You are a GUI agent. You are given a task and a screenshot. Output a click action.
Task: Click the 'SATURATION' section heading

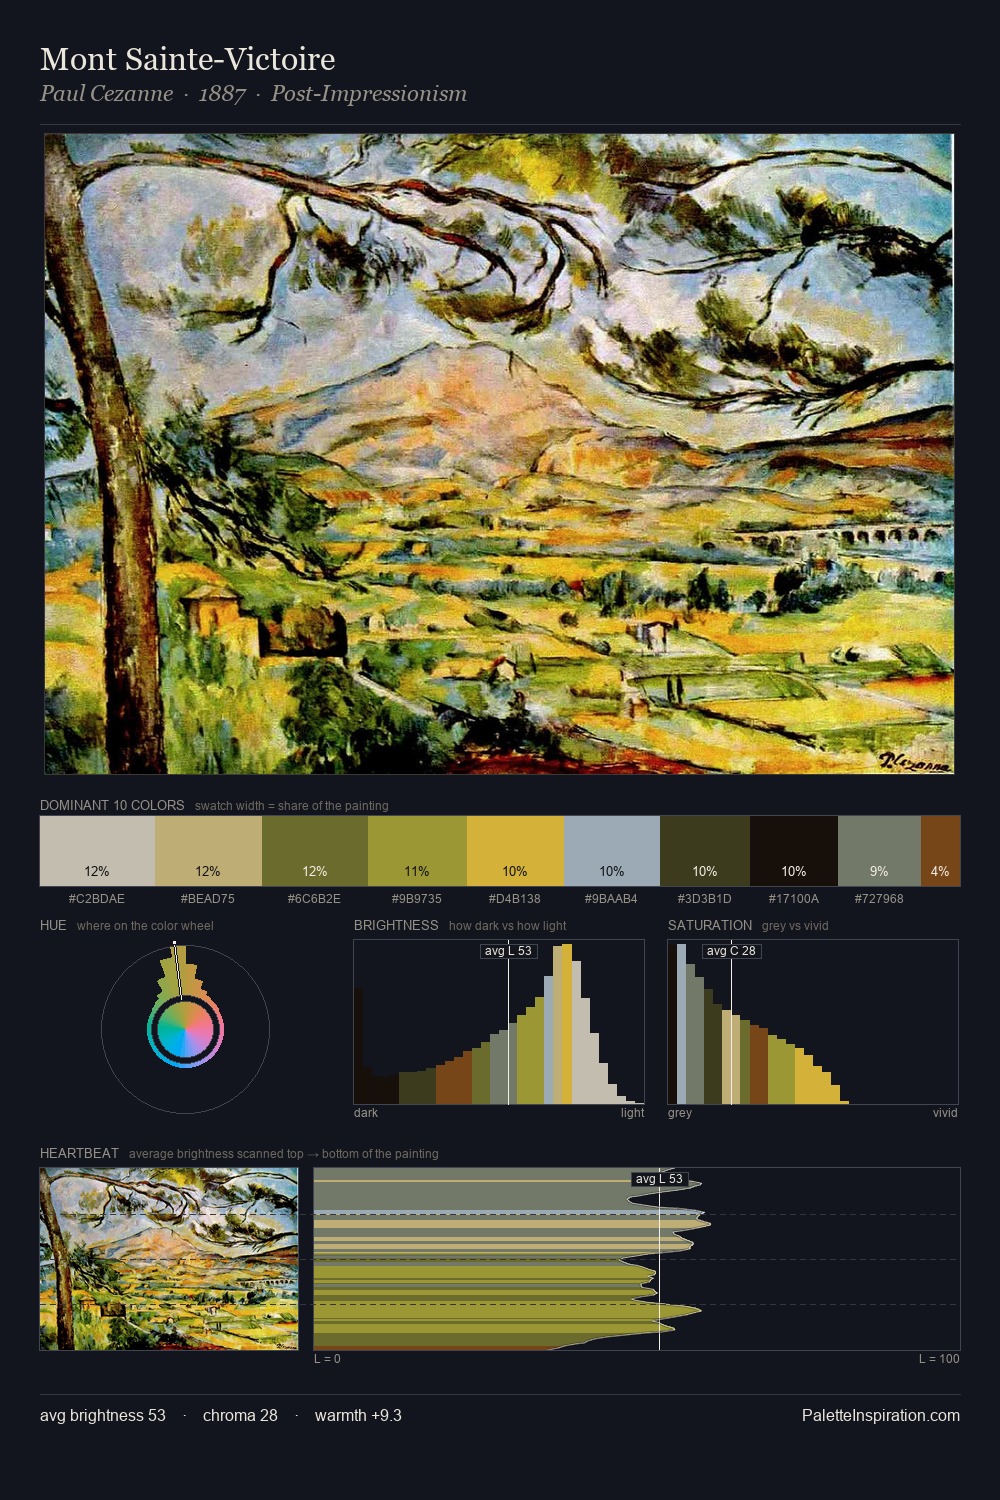coord(710,925)
